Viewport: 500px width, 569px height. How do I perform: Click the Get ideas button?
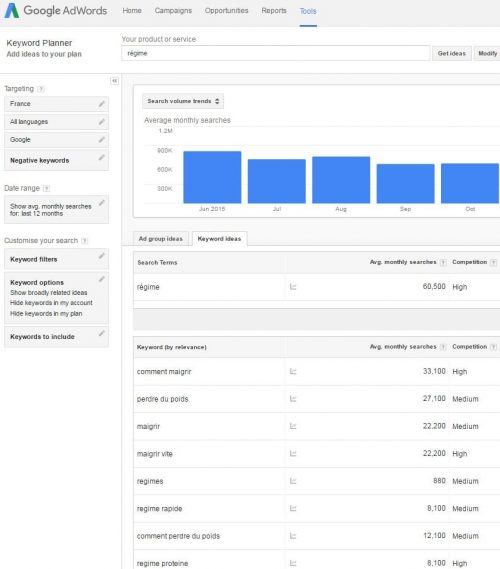tap(452, 53)
